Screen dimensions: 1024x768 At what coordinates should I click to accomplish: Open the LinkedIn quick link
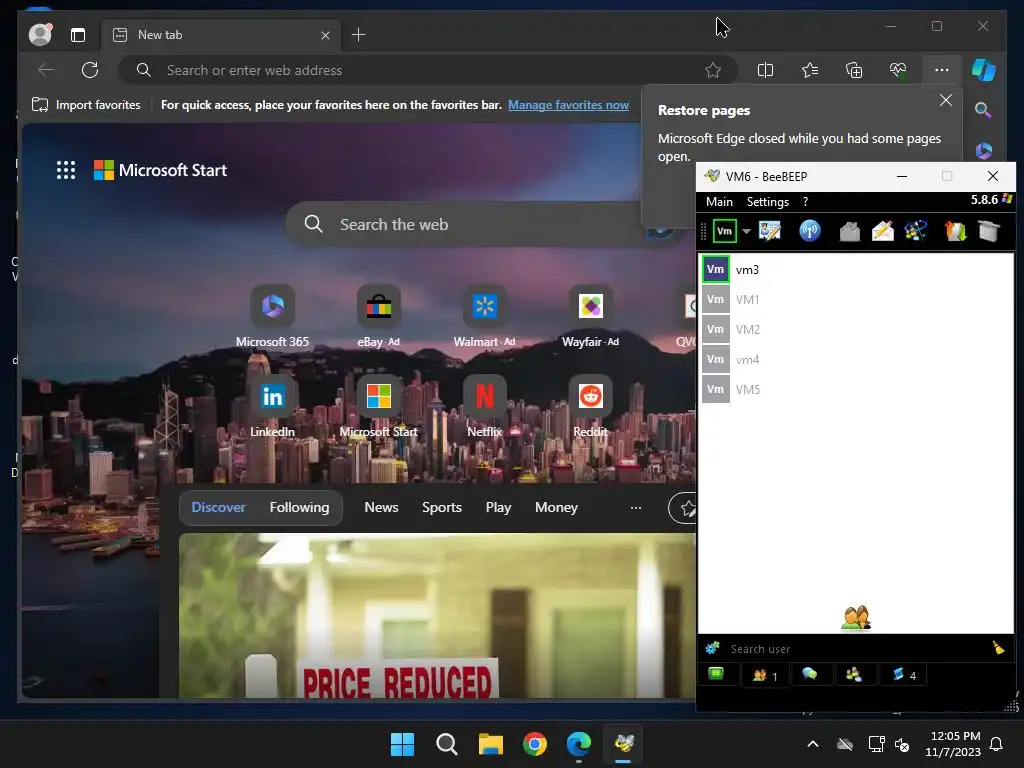pos(272,407)
